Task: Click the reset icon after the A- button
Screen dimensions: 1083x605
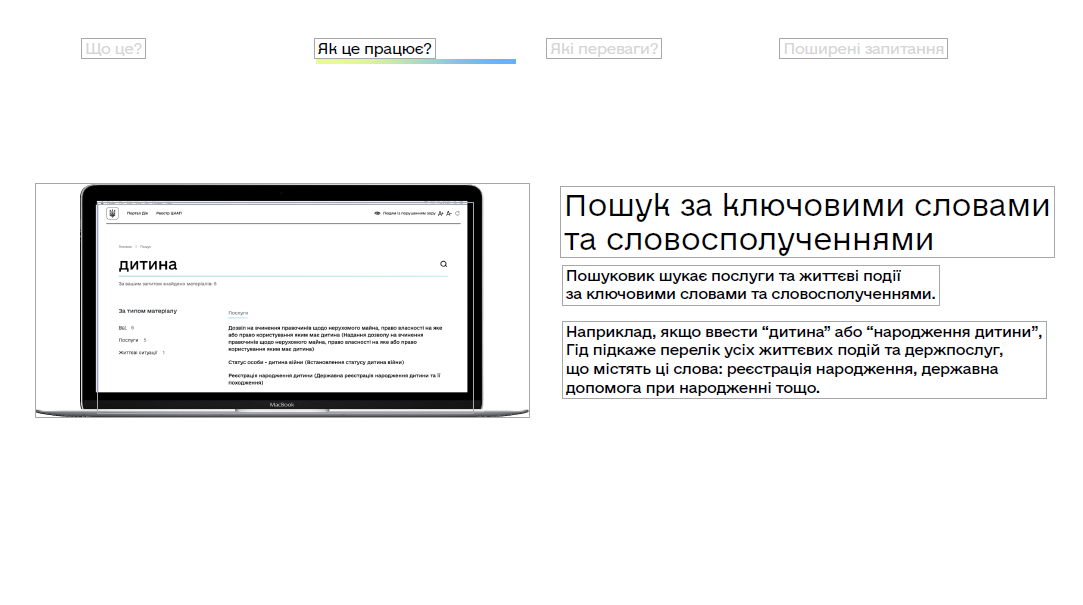Action: pos(458,214)
